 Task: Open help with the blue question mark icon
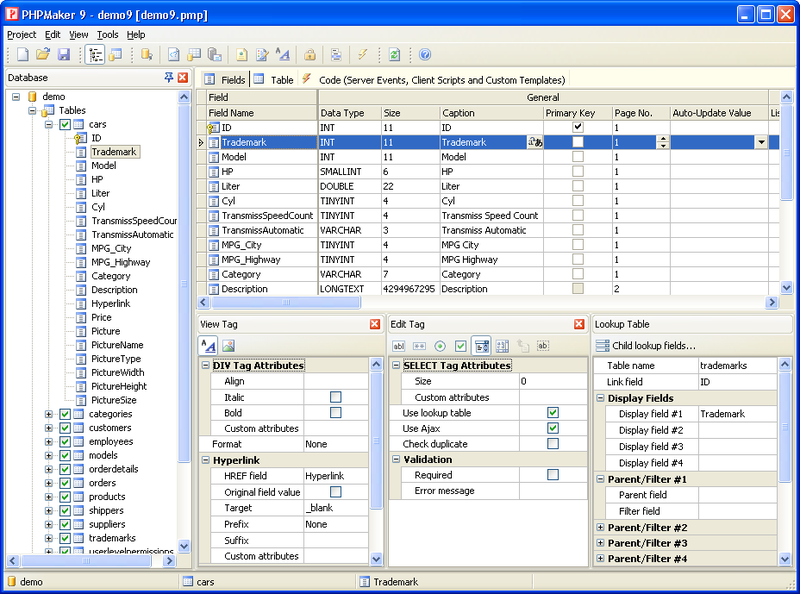[x=425, y=54]
